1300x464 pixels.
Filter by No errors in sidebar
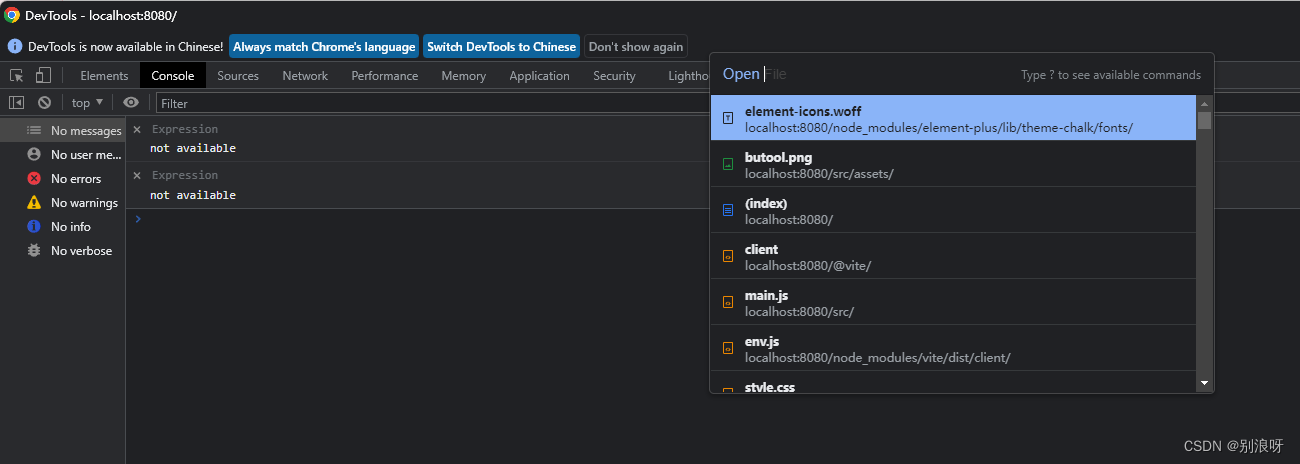pyautogui.click(x=76, y=179)
